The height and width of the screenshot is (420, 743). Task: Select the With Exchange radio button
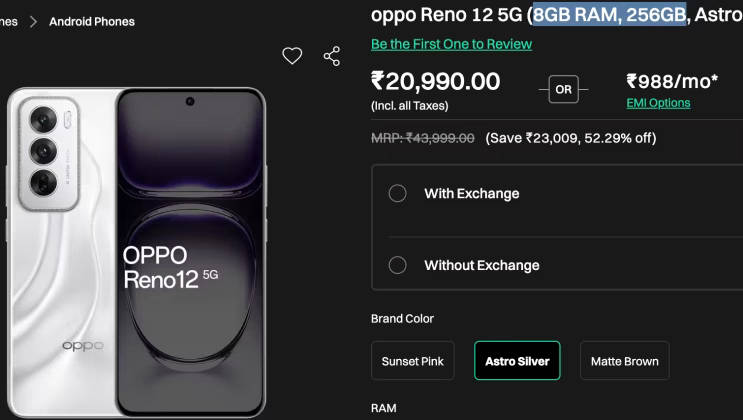[x=397, y=193]
